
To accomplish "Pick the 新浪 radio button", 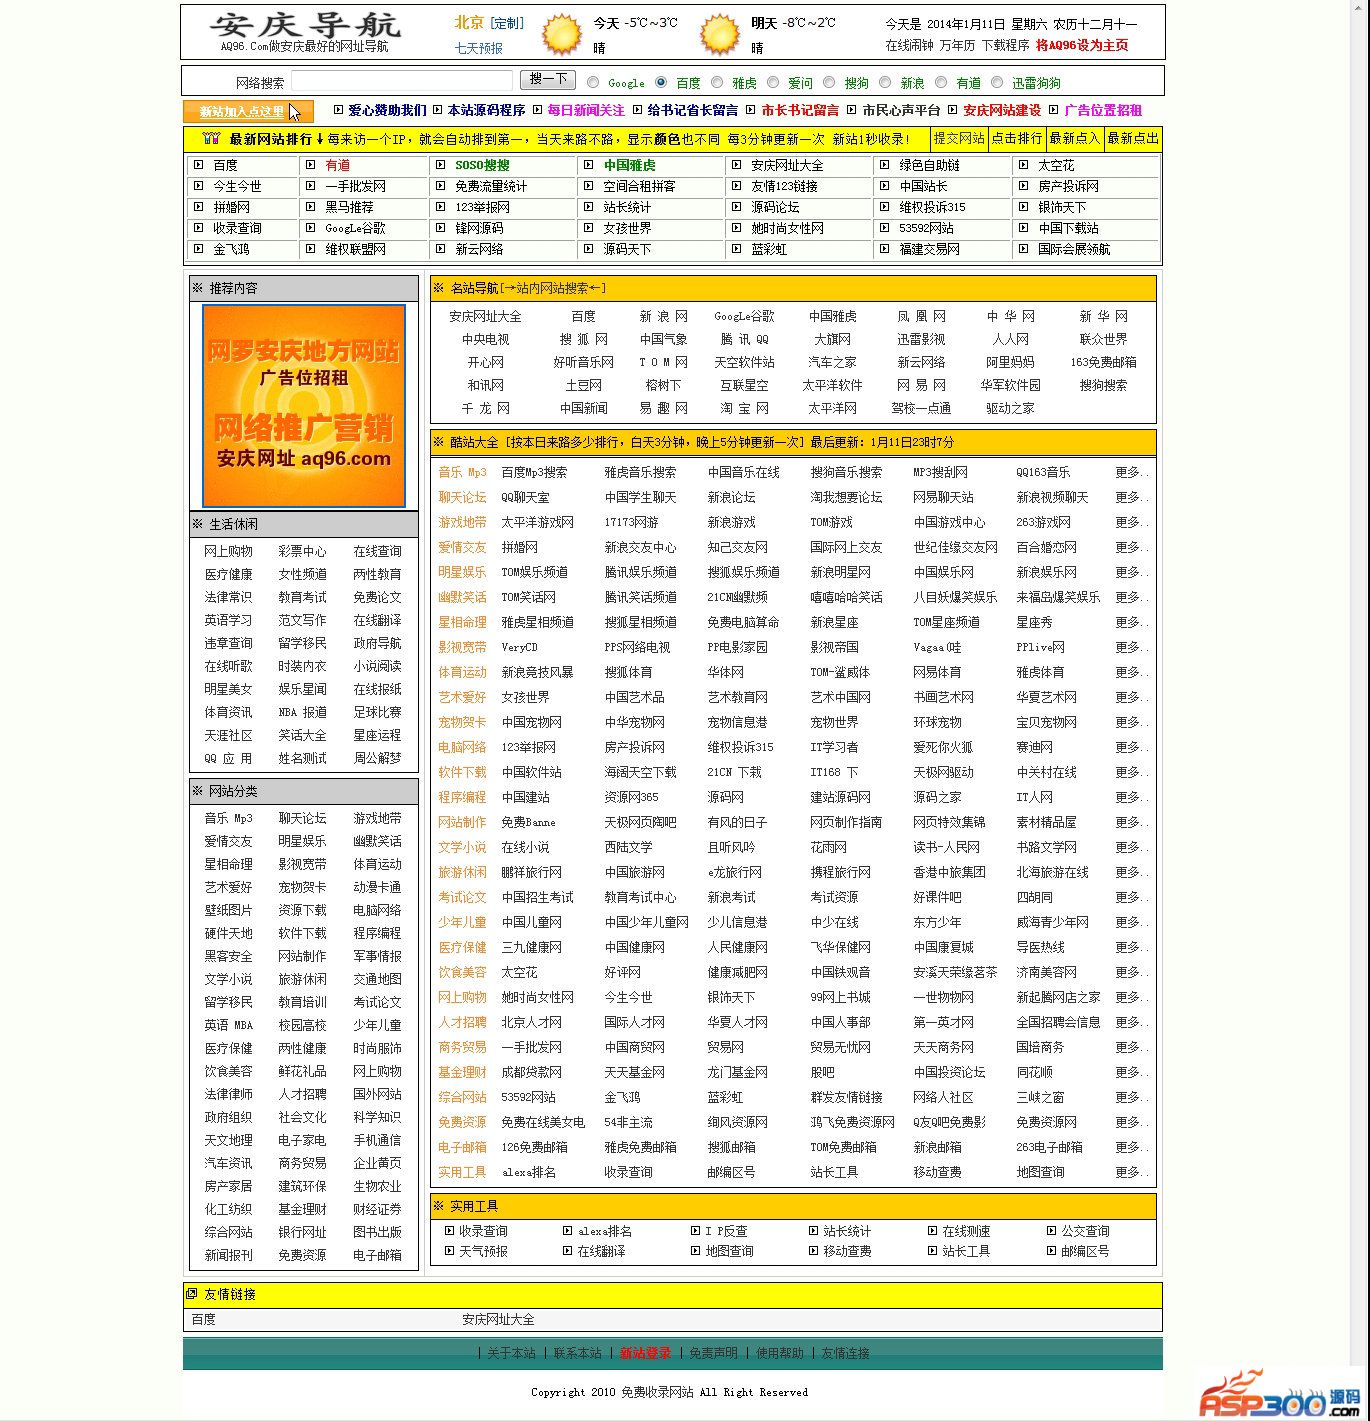I will click(886, 82).
